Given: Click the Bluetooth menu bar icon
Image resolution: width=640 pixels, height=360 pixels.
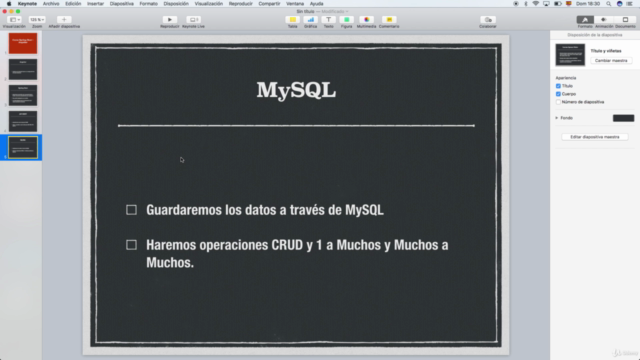Looking at the screenshot, I should pyautogui.click(x=526, y=4).
